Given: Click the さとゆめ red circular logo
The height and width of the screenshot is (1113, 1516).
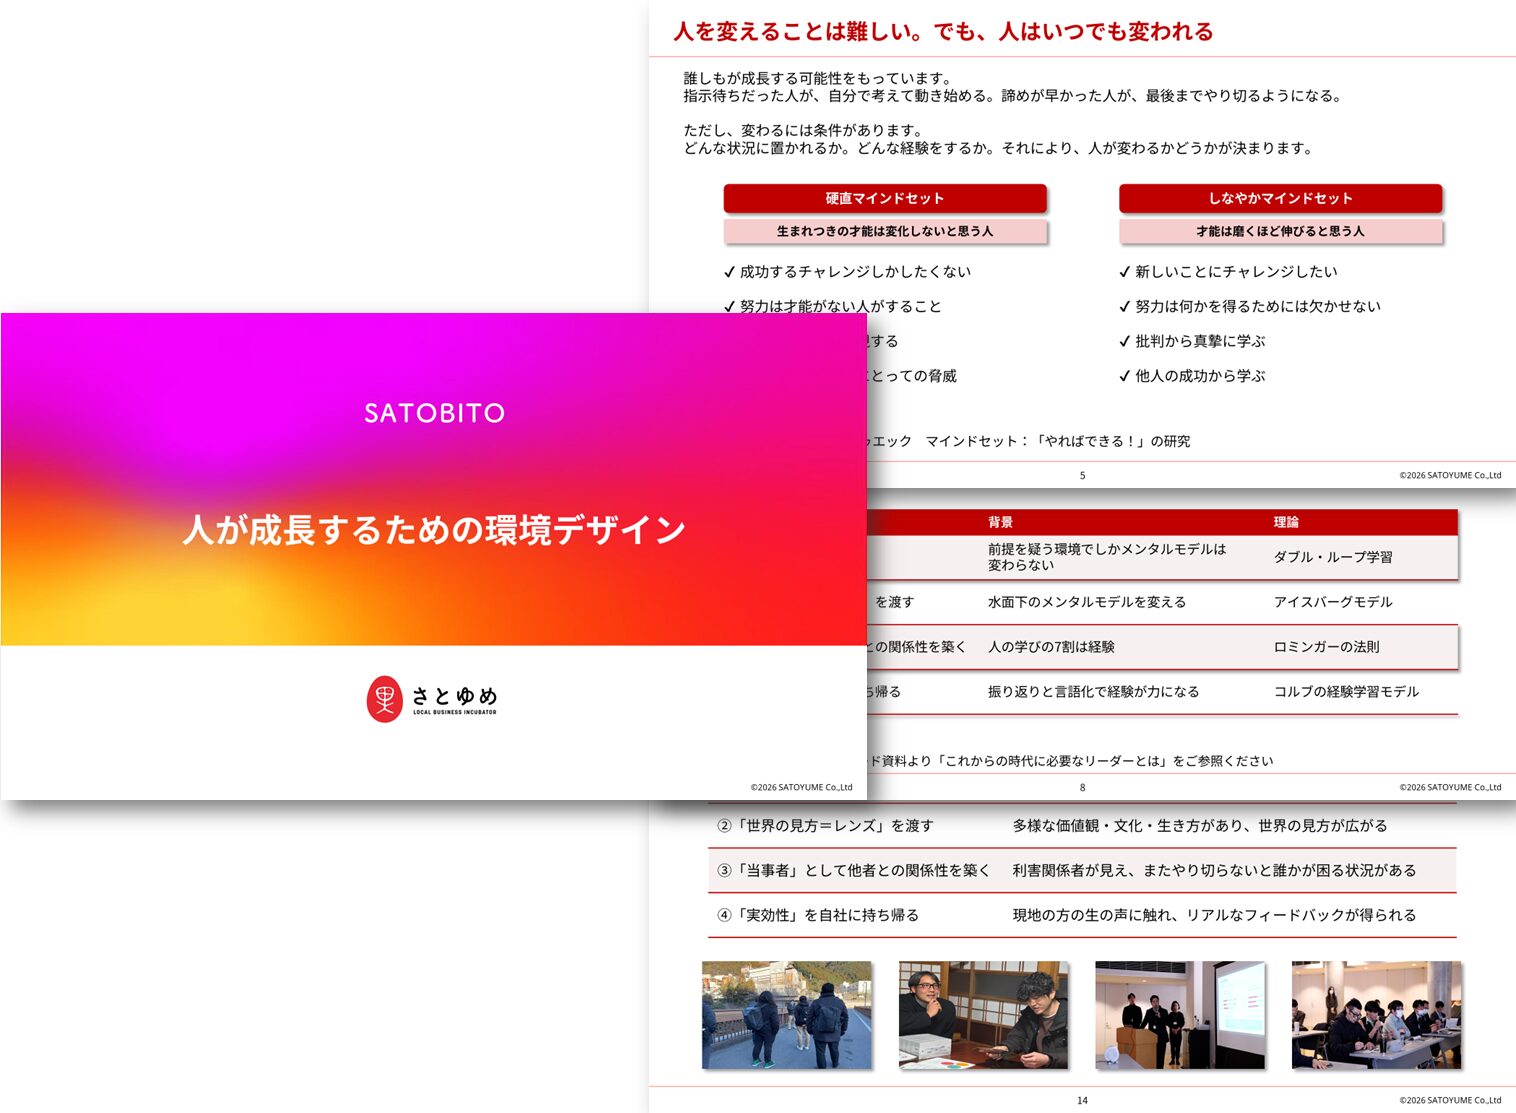Looking at the screenshot, I should coord(384,699).
